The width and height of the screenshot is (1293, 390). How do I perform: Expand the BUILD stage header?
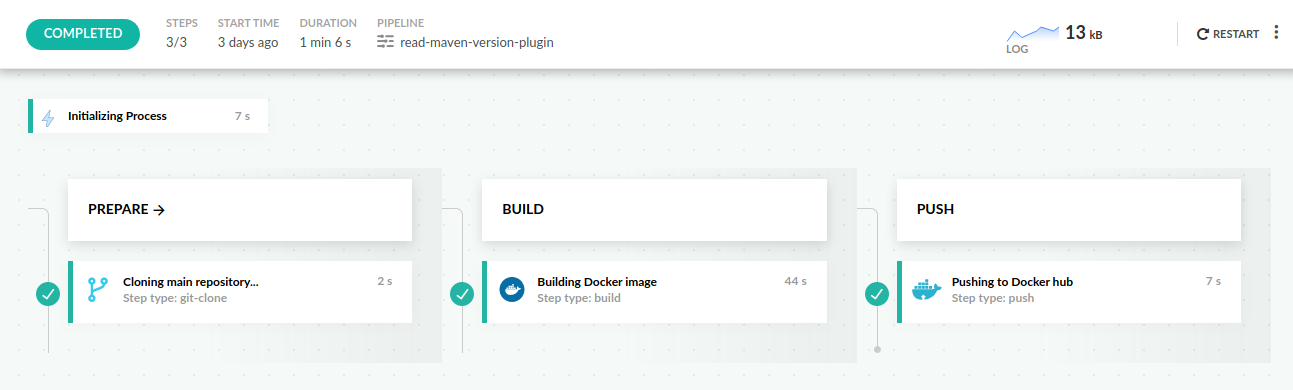[x=654, y=210]
